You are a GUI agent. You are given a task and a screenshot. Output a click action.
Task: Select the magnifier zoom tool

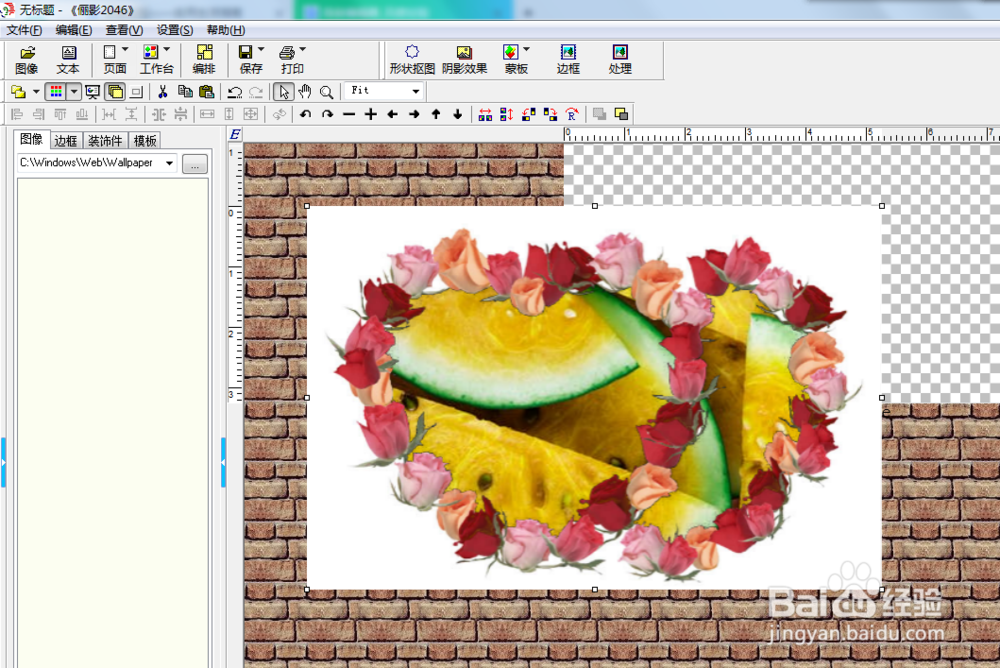(327, 93)
